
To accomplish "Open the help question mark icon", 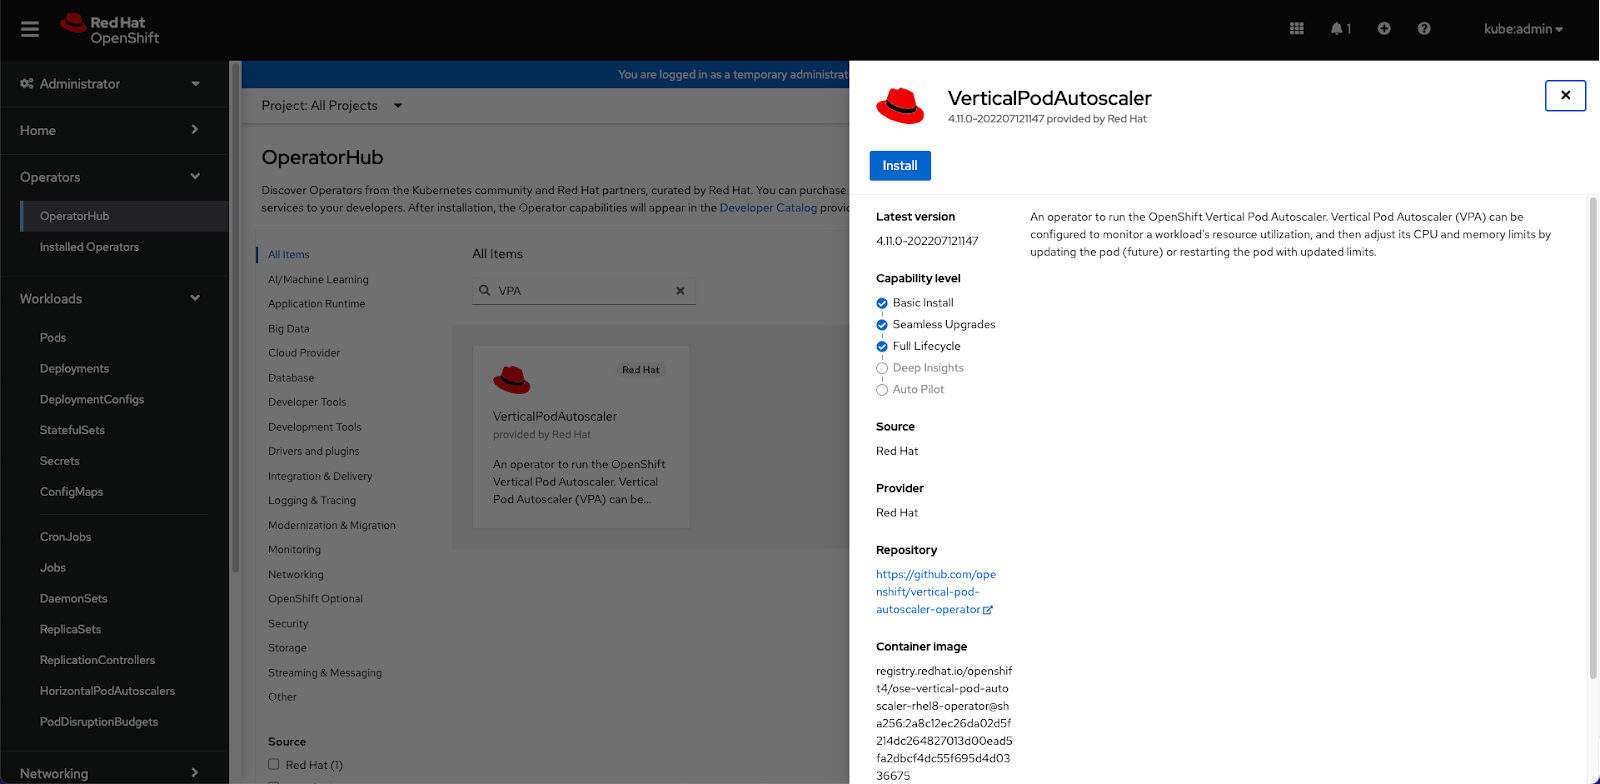I will click(x=1424, y=29).
